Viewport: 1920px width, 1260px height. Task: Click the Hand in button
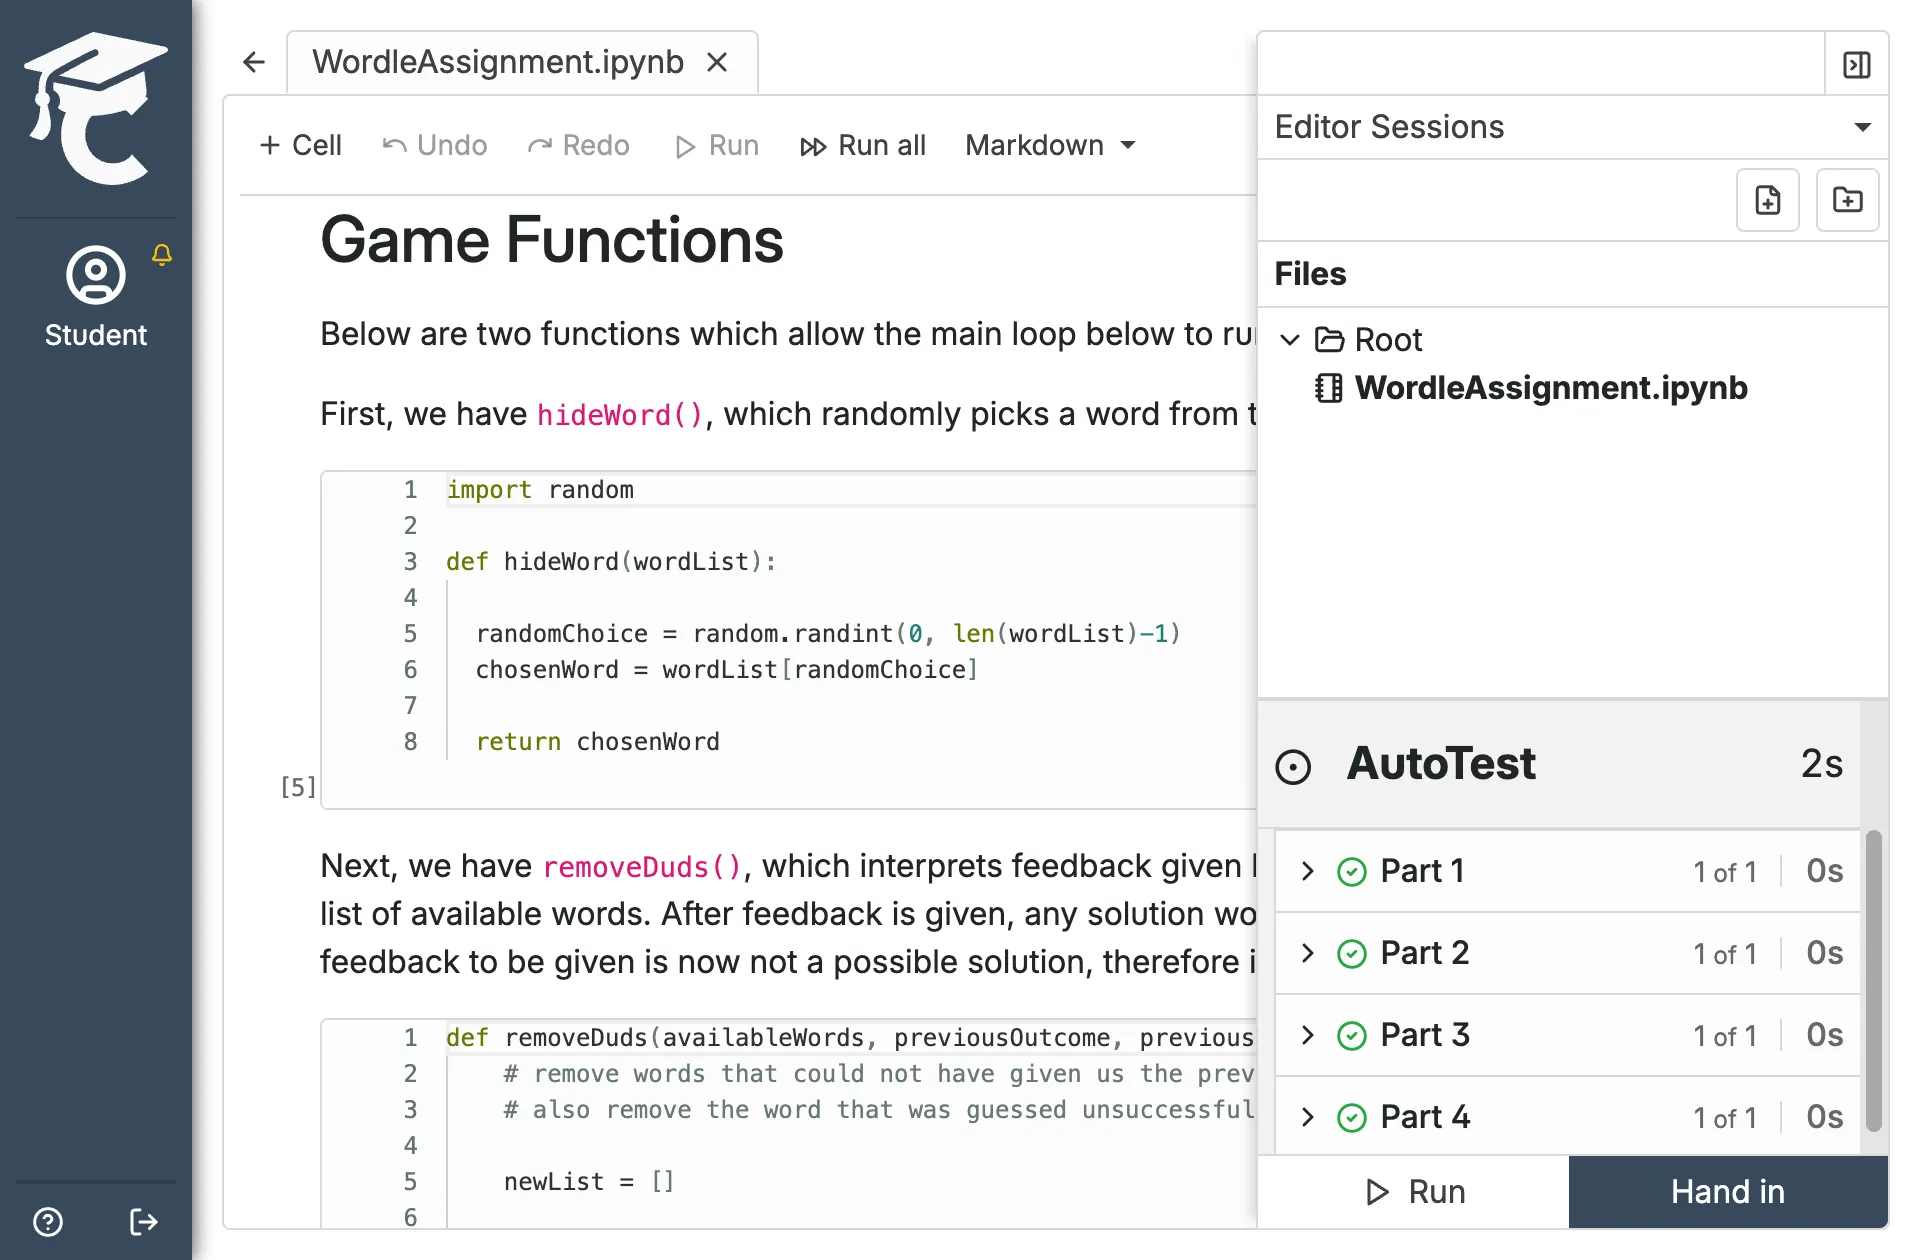(x=1728, y=1192)
